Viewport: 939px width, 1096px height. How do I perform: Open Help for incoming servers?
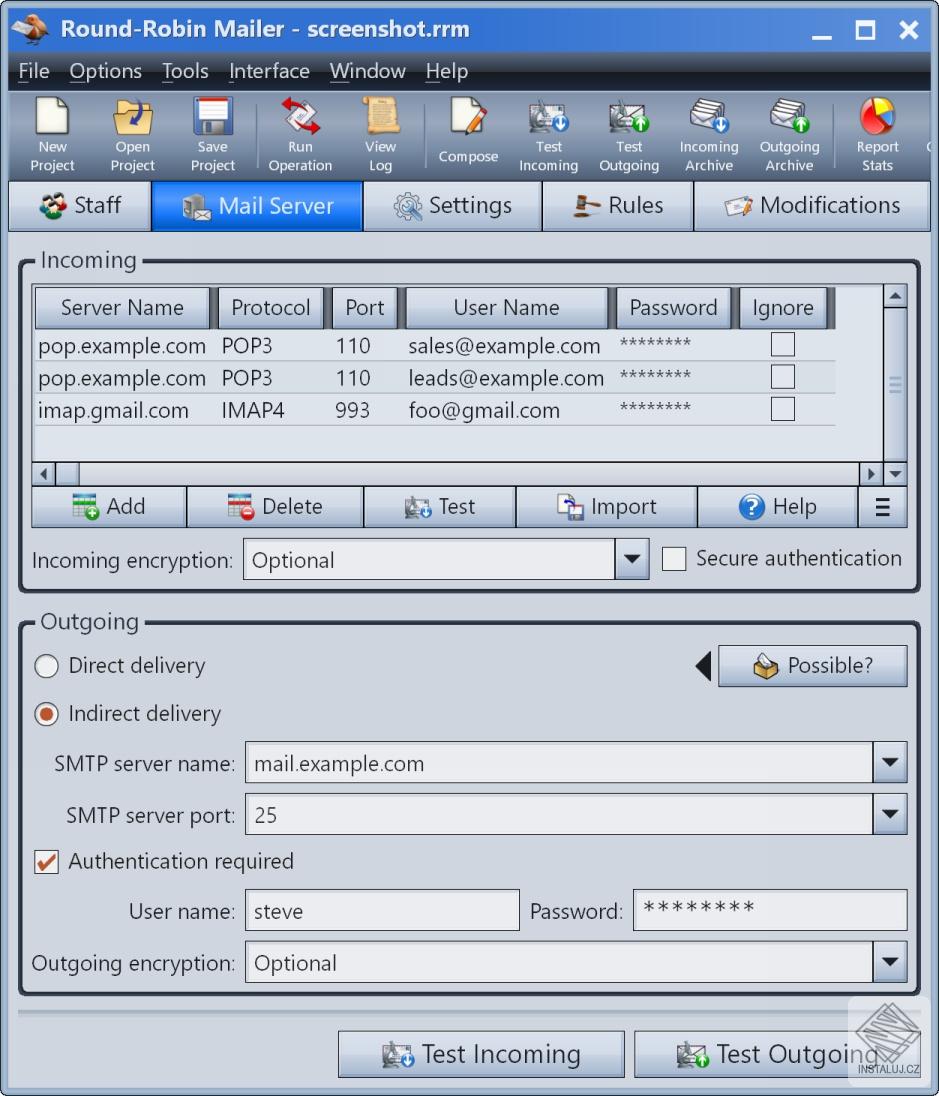click(777, 507)
